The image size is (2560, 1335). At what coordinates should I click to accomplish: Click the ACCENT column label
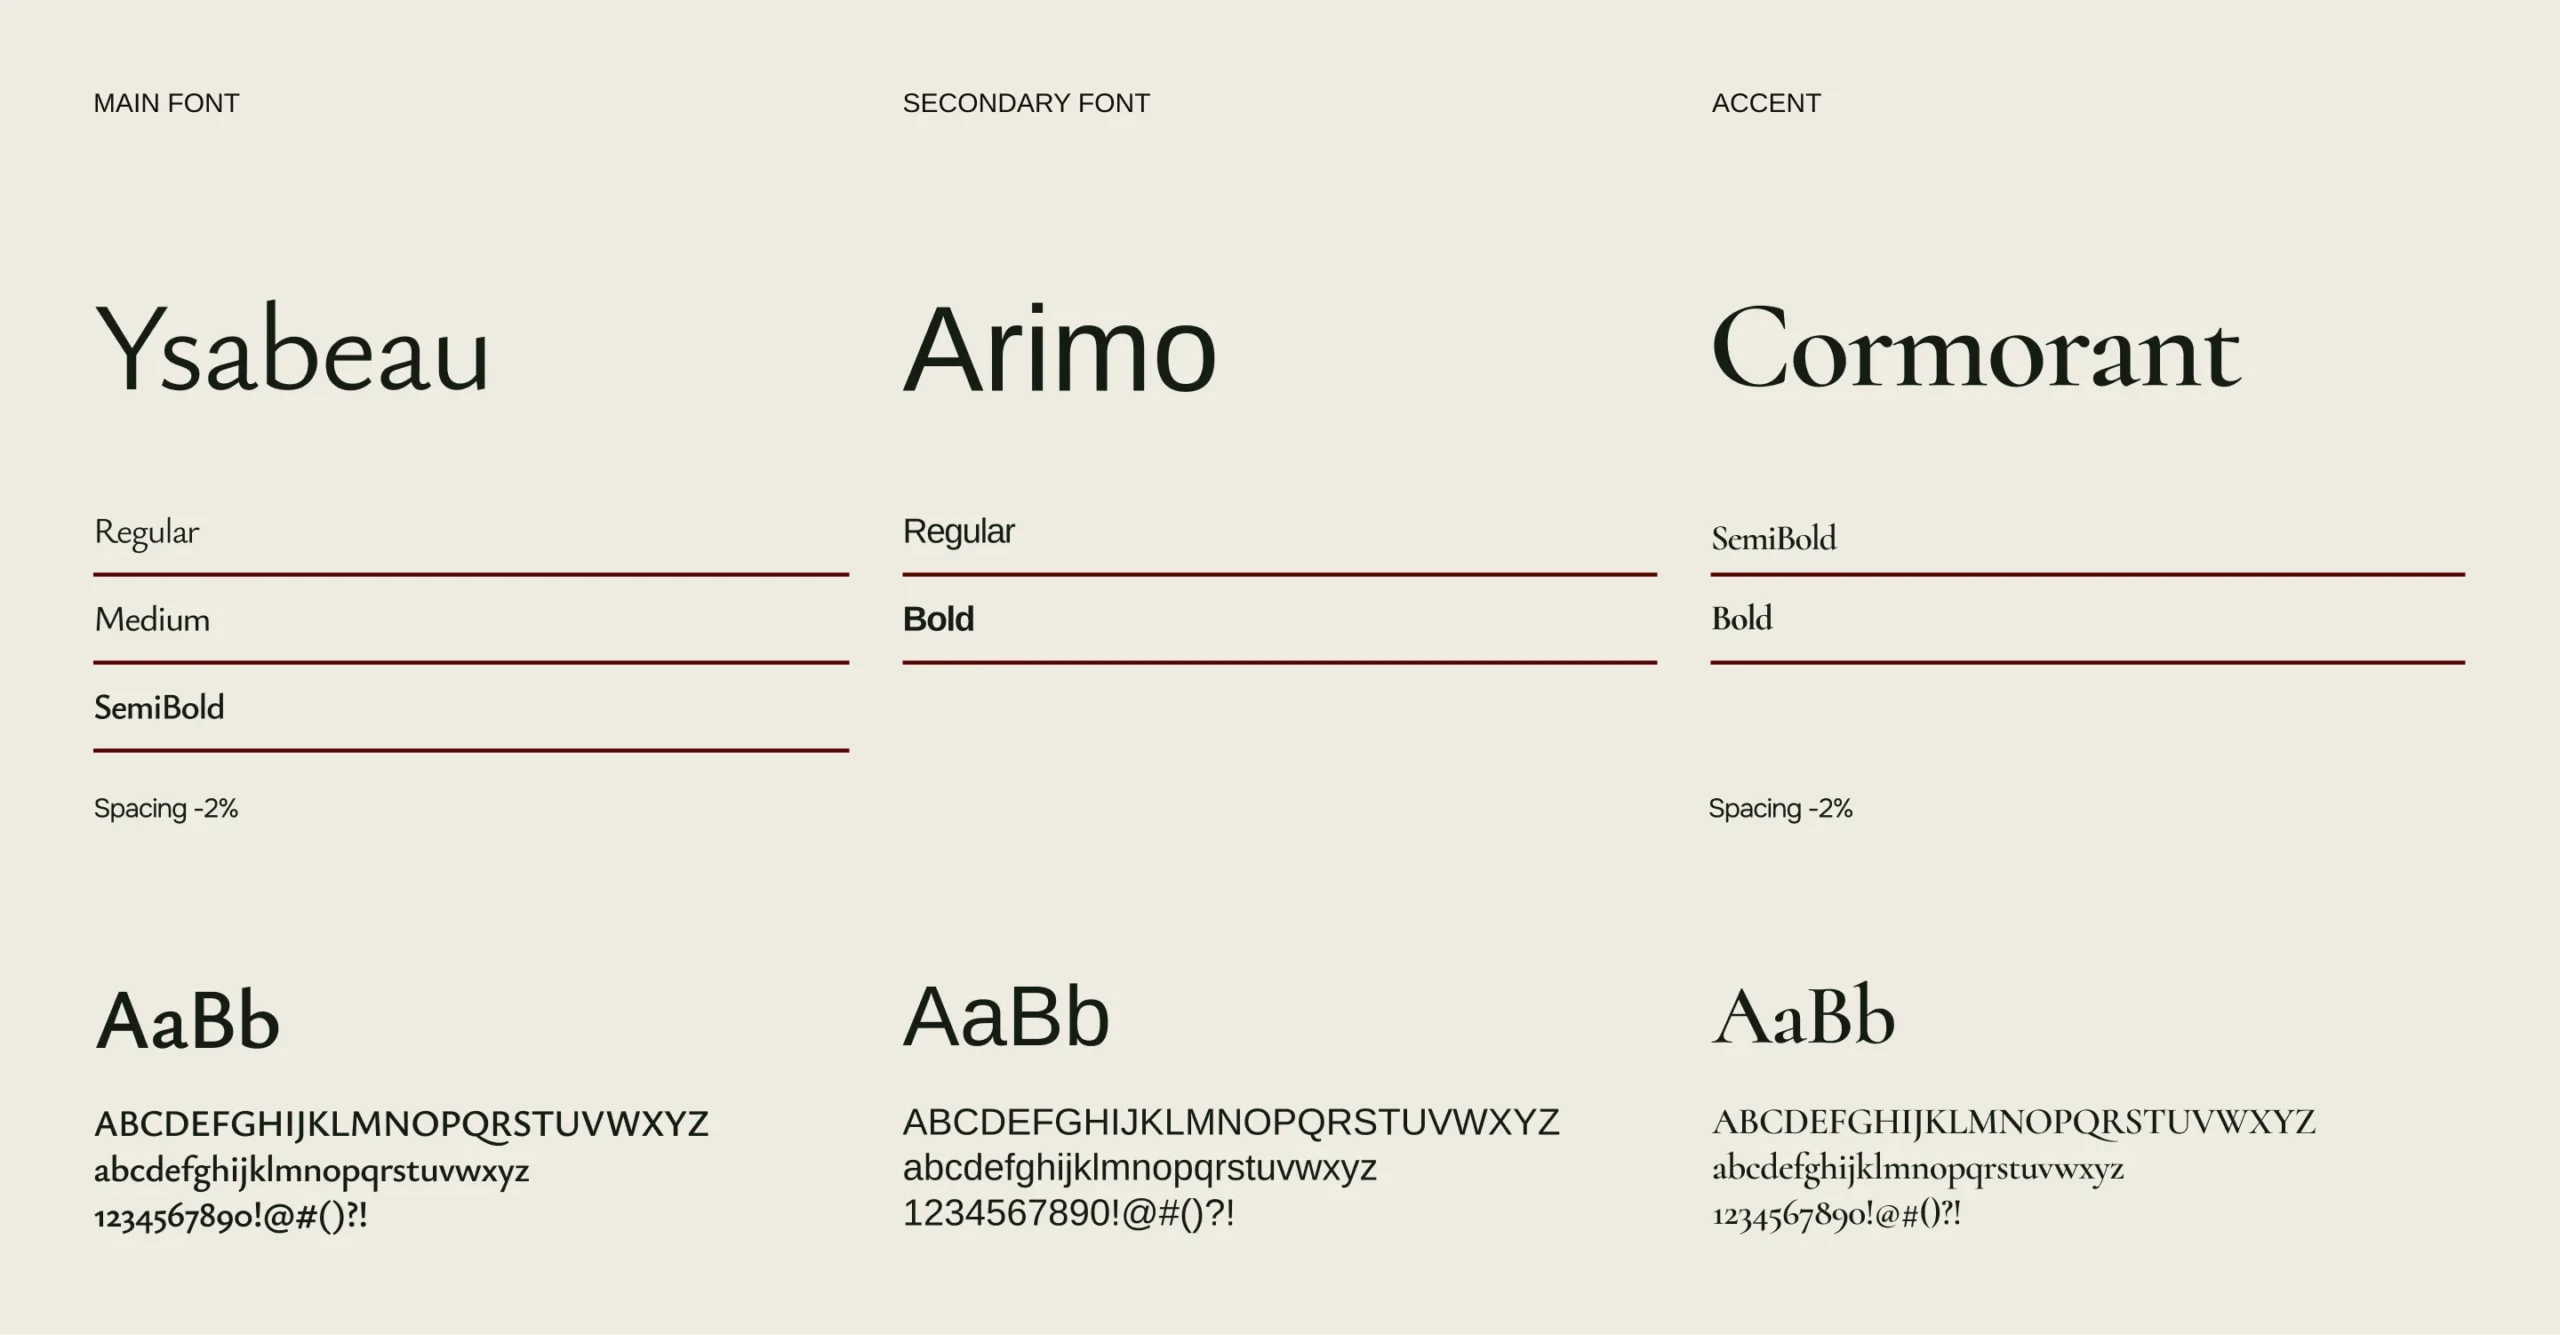(x=1766, y=103)
